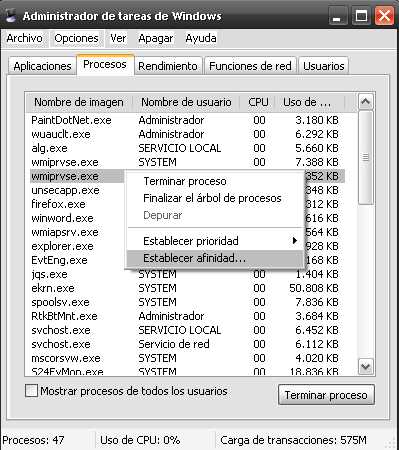Choose Finalizar el árbol de procesos
Screen dimensions: 399x450
click(215, 198)
